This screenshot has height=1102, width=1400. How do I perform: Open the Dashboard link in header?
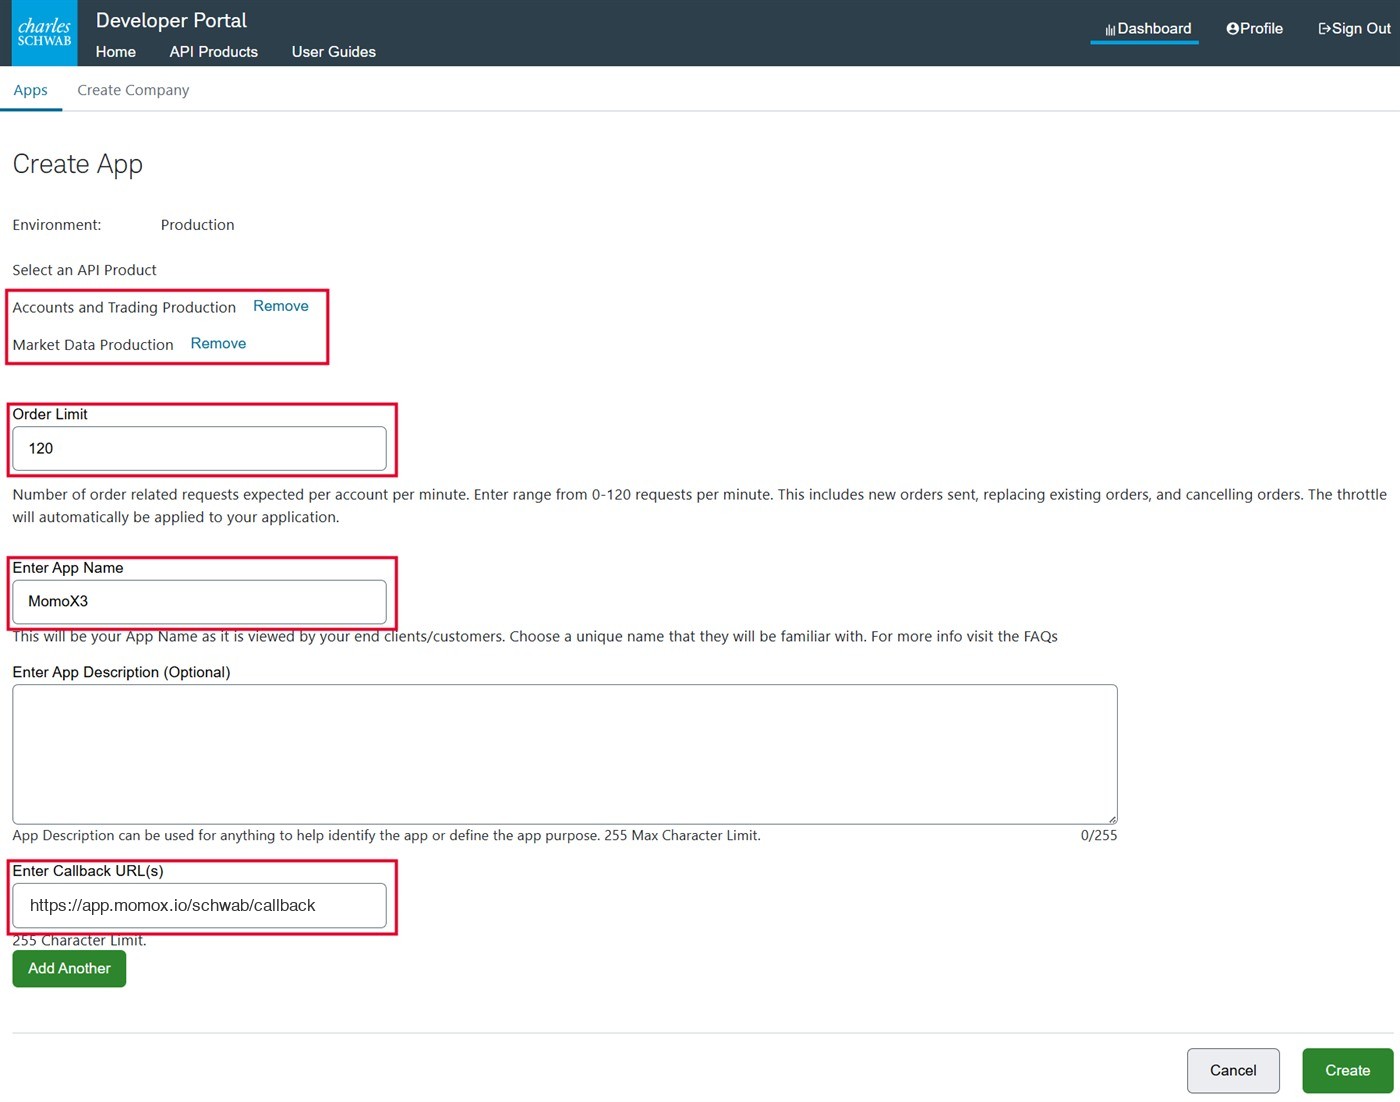tap(1147, 29)
